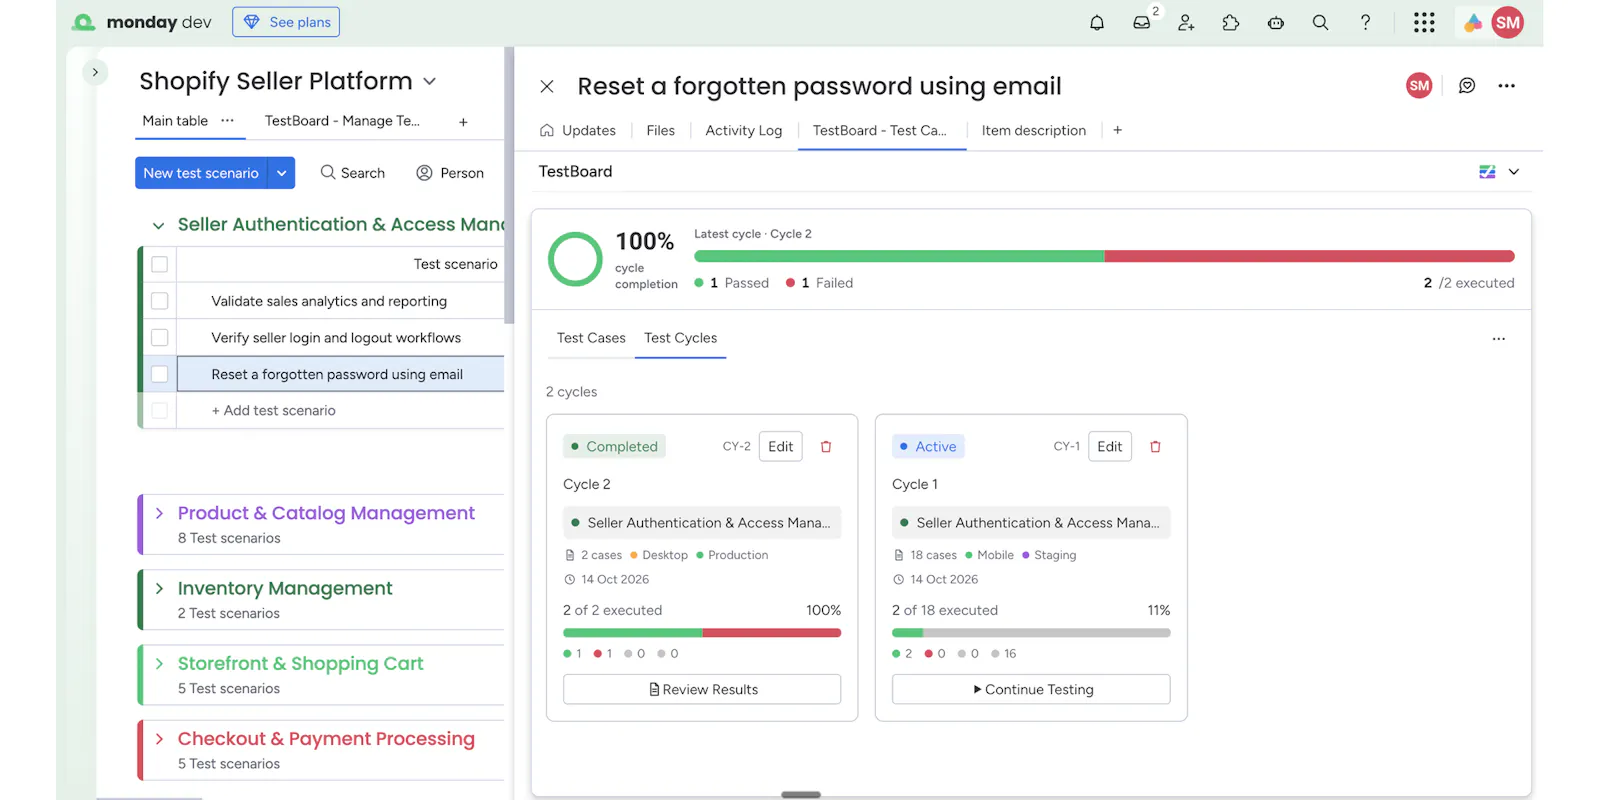
Task: Check the Validate sales analytics row checkbox
Action: click(159, 301)
